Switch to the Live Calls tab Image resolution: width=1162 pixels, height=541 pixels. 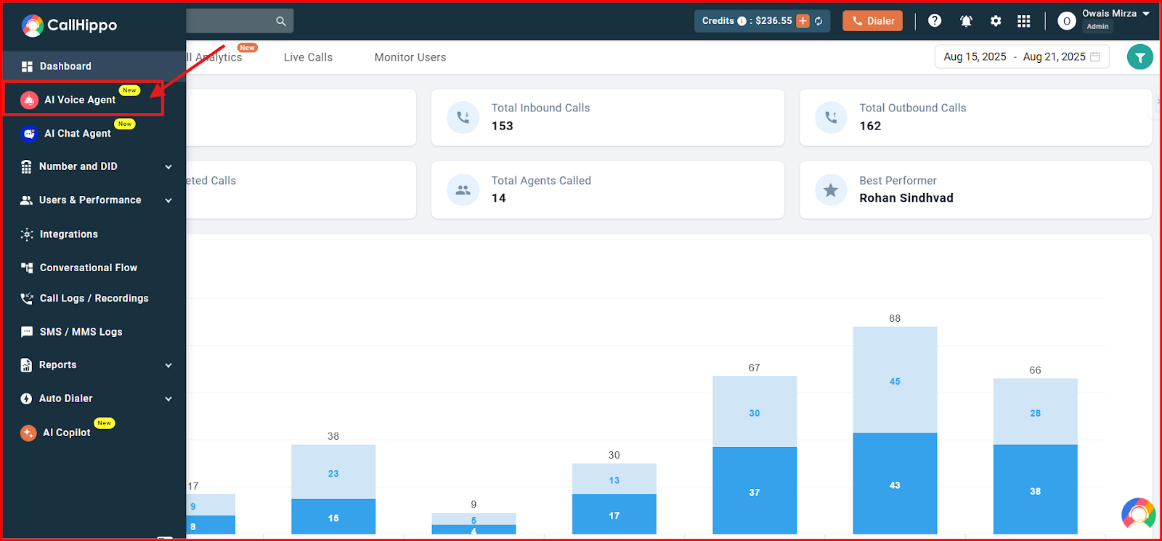pyautogui.click(x=308, y=57)
